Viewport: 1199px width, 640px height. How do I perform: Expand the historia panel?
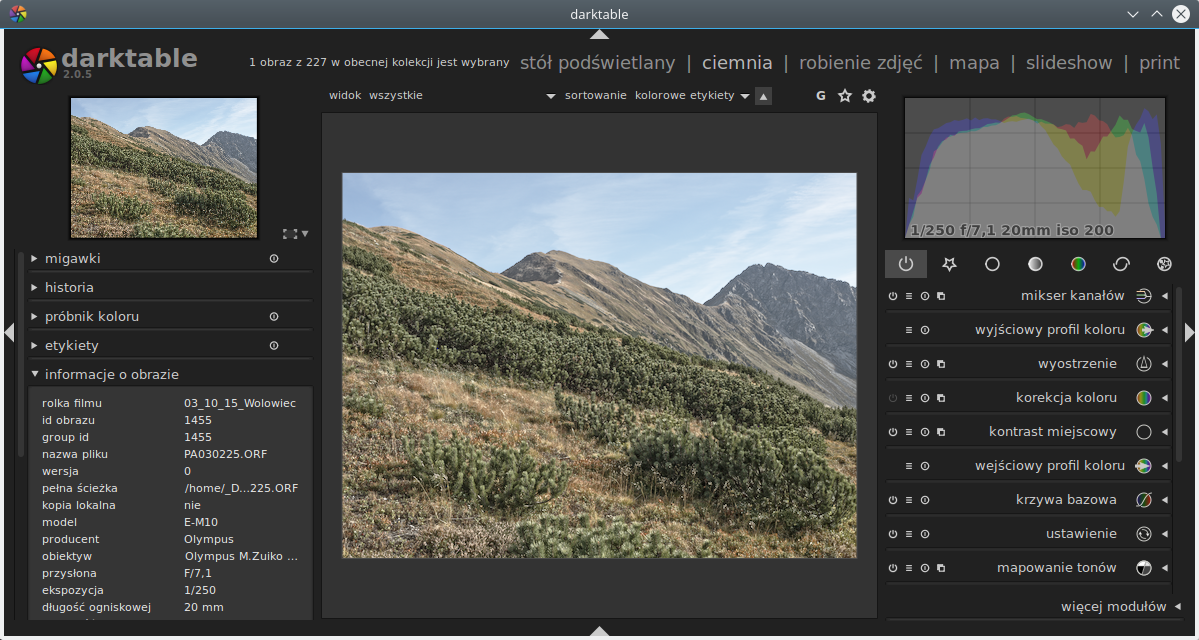click(34, 288)
